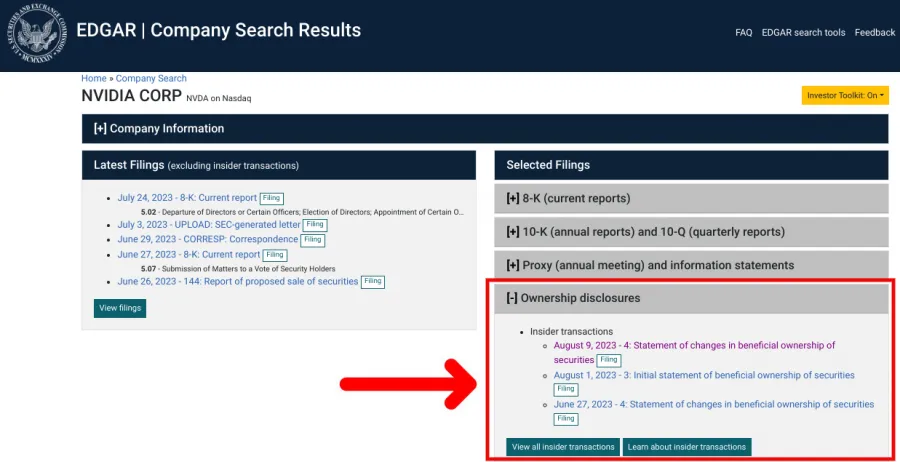Open July 24, 2023 8-K Current report

pyautogui.click(x=187, y=198)
